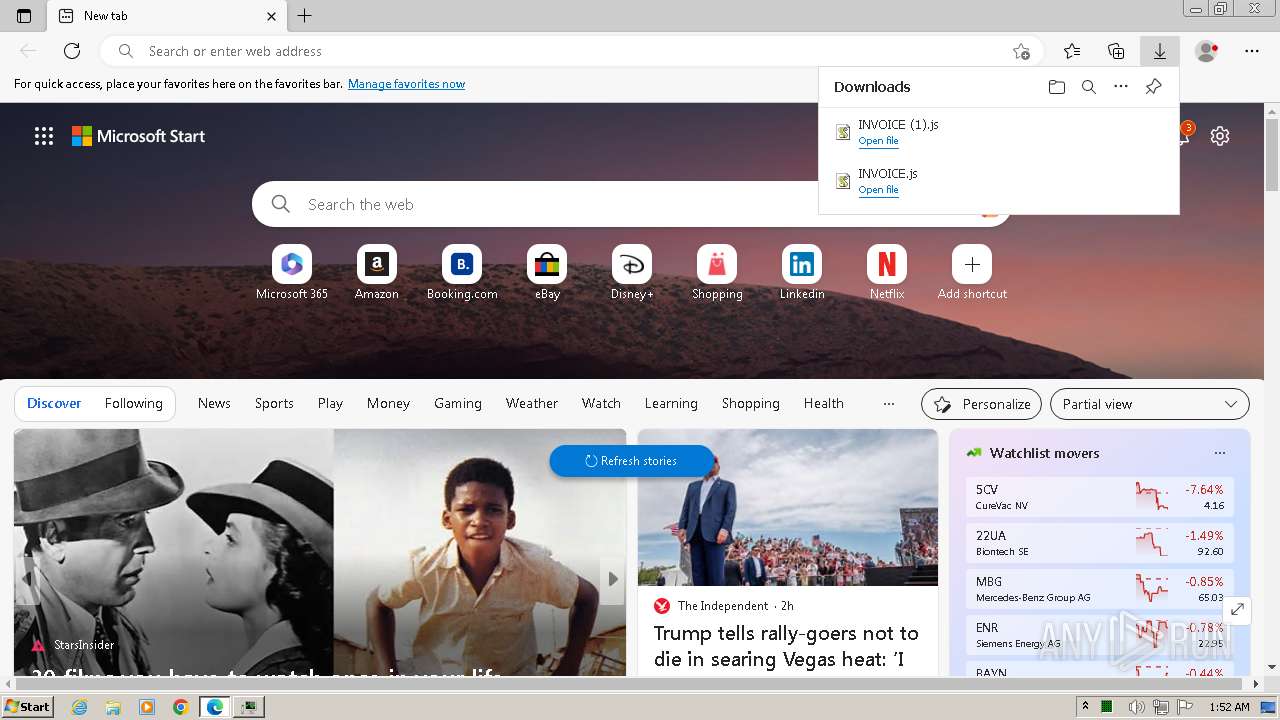Switch to Following feed tab
The height and width of the screenshot is (720, 1280).
[133, 403]
